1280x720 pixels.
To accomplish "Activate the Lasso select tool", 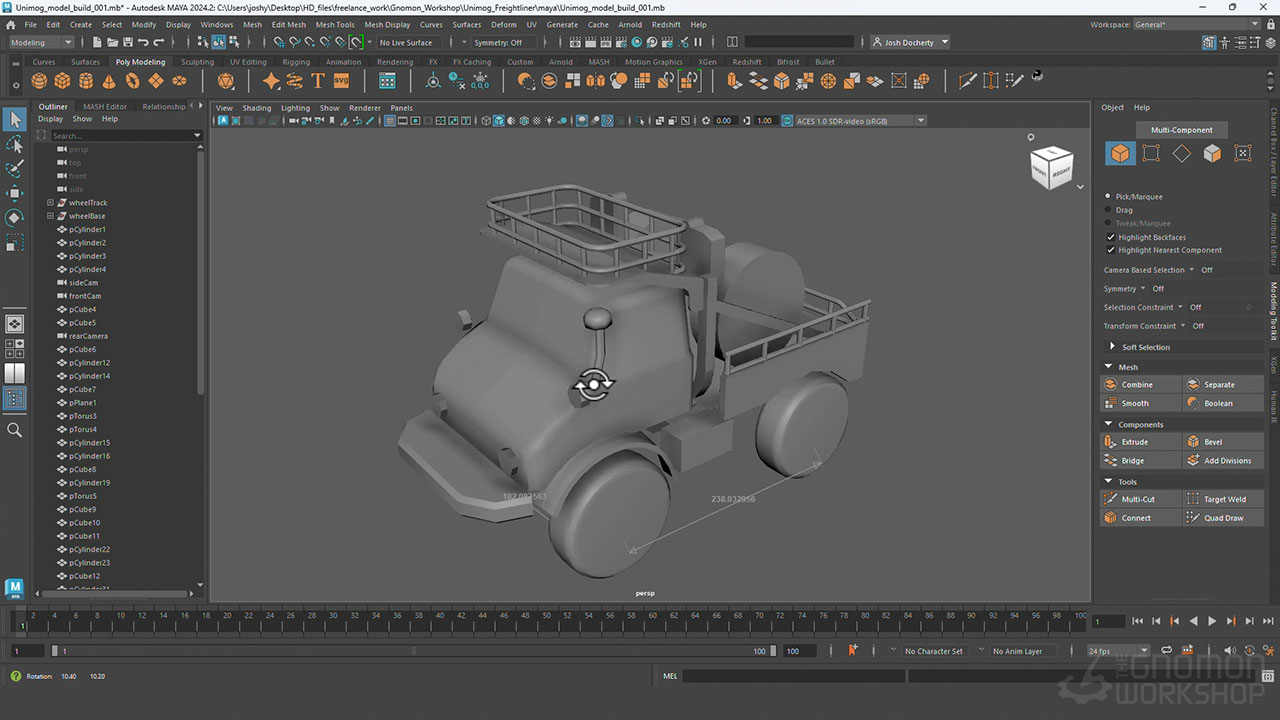I will 15,145.
